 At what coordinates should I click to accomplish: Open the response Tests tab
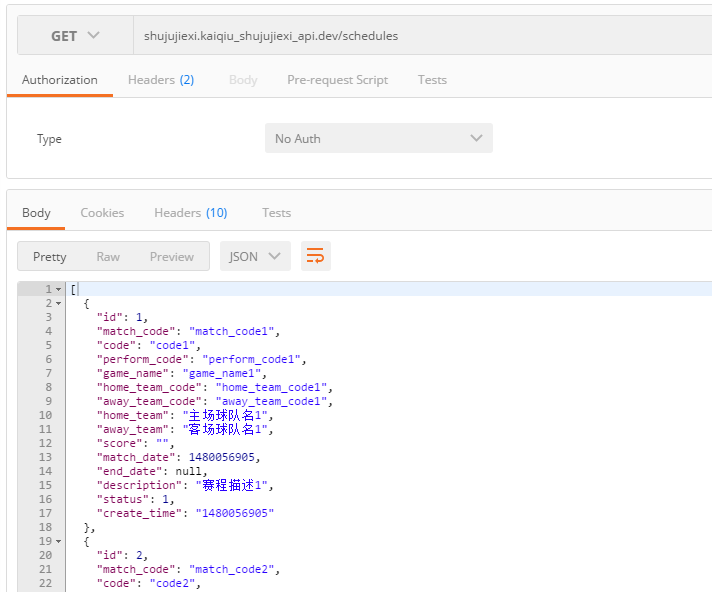point(276,213)
